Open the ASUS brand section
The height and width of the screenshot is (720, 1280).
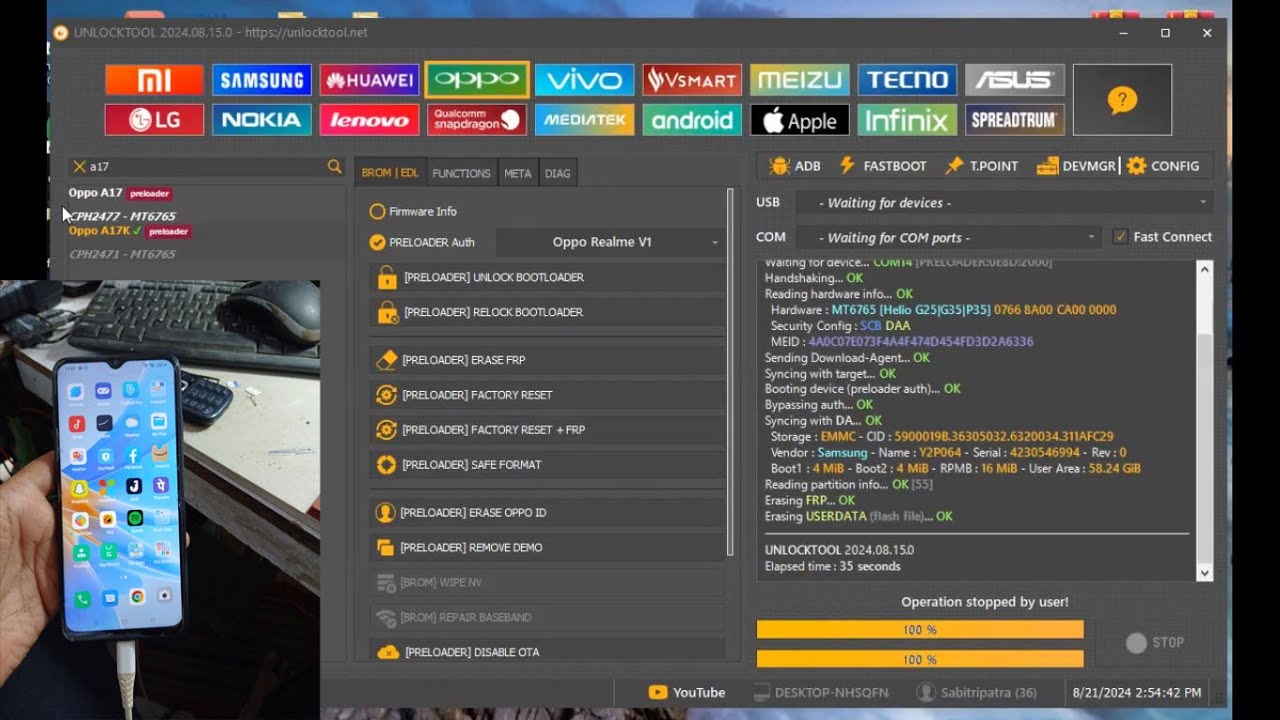1015,80
